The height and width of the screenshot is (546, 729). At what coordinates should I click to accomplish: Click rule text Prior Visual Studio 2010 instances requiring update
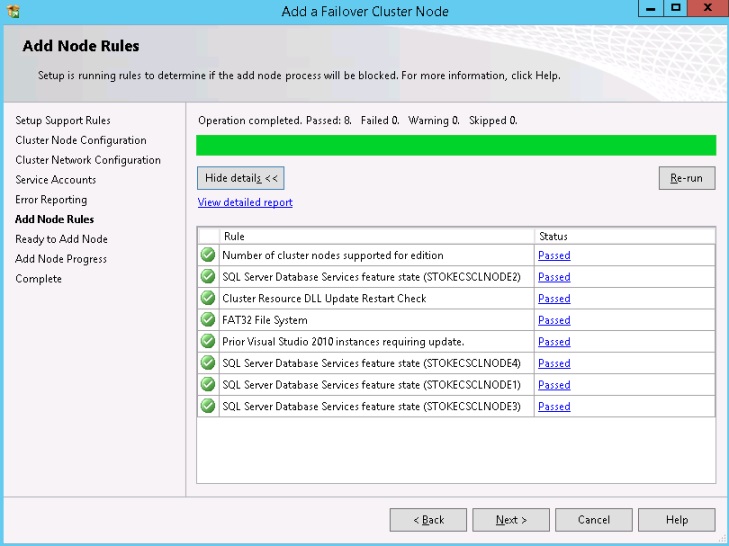tap(343, 342)
